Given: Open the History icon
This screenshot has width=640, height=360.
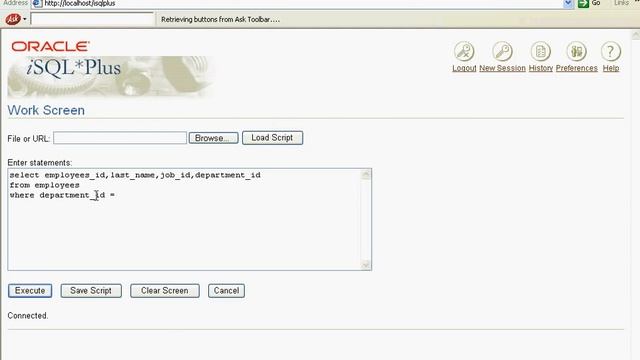Looking at the screenshot, I should coord(540,51).
